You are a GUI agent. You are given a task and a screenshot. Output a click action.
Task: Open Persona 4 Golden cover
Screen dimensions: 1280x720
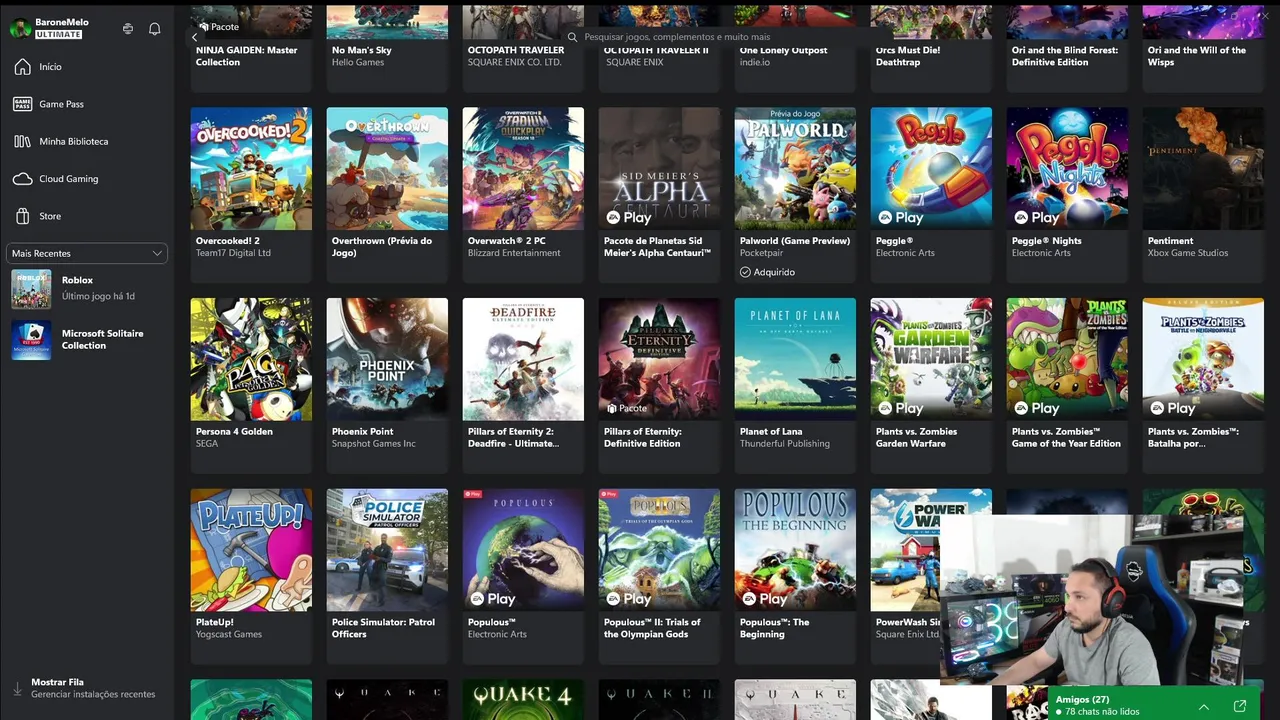point(251,359)
